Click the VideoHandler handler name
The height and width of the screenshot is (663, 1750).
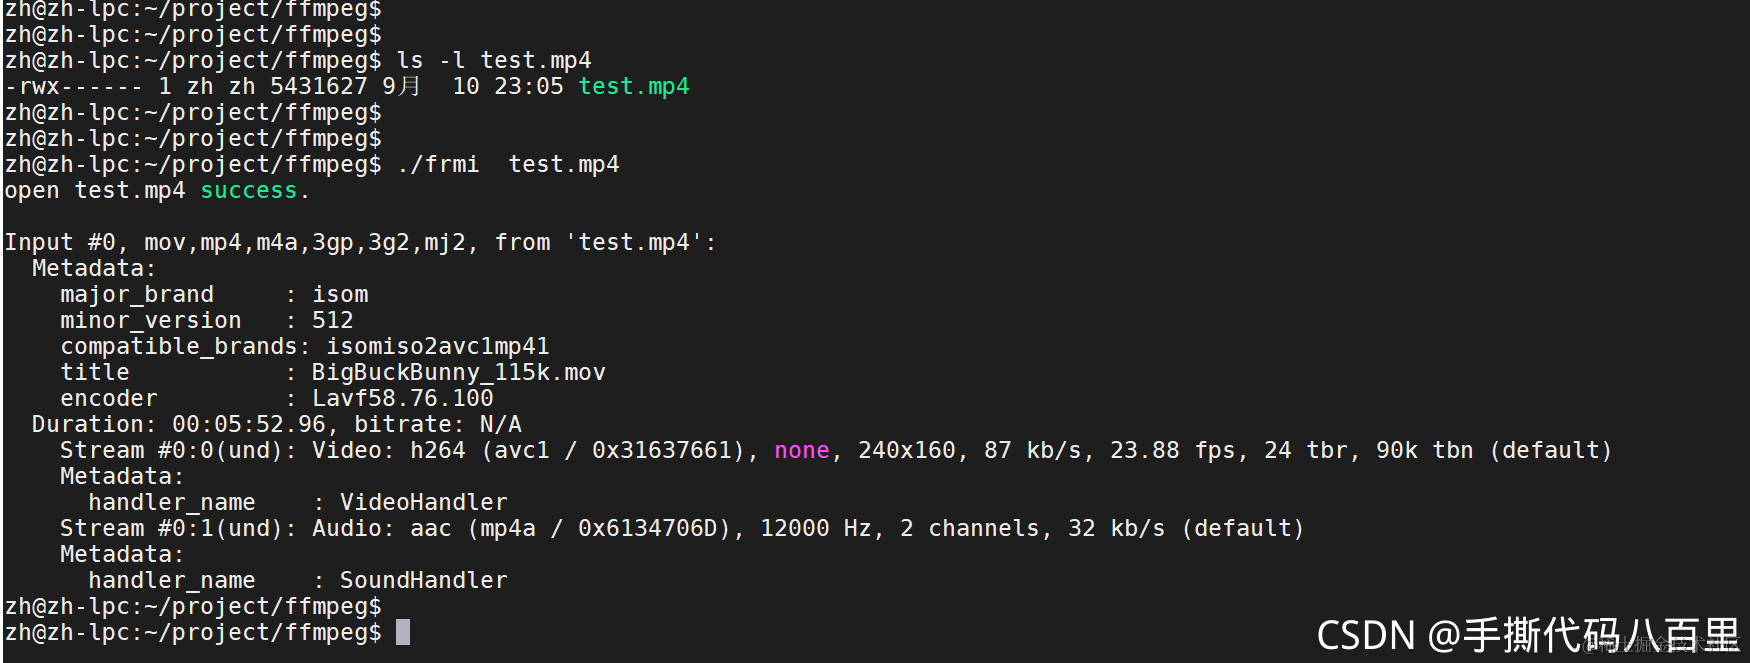point(424,502)
